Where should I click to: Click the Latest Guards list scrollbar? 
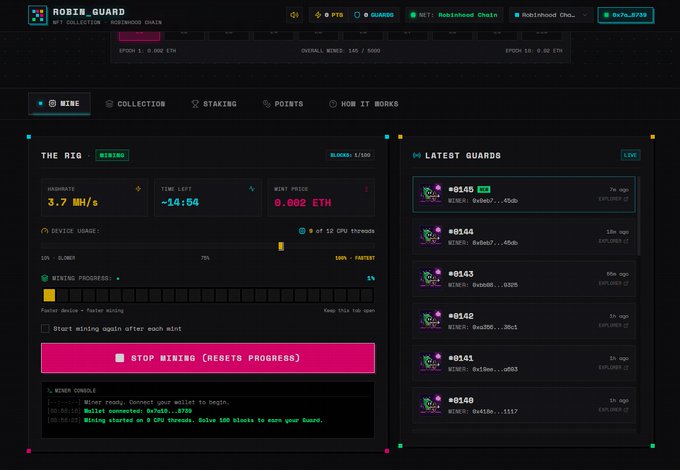(638, 215)
